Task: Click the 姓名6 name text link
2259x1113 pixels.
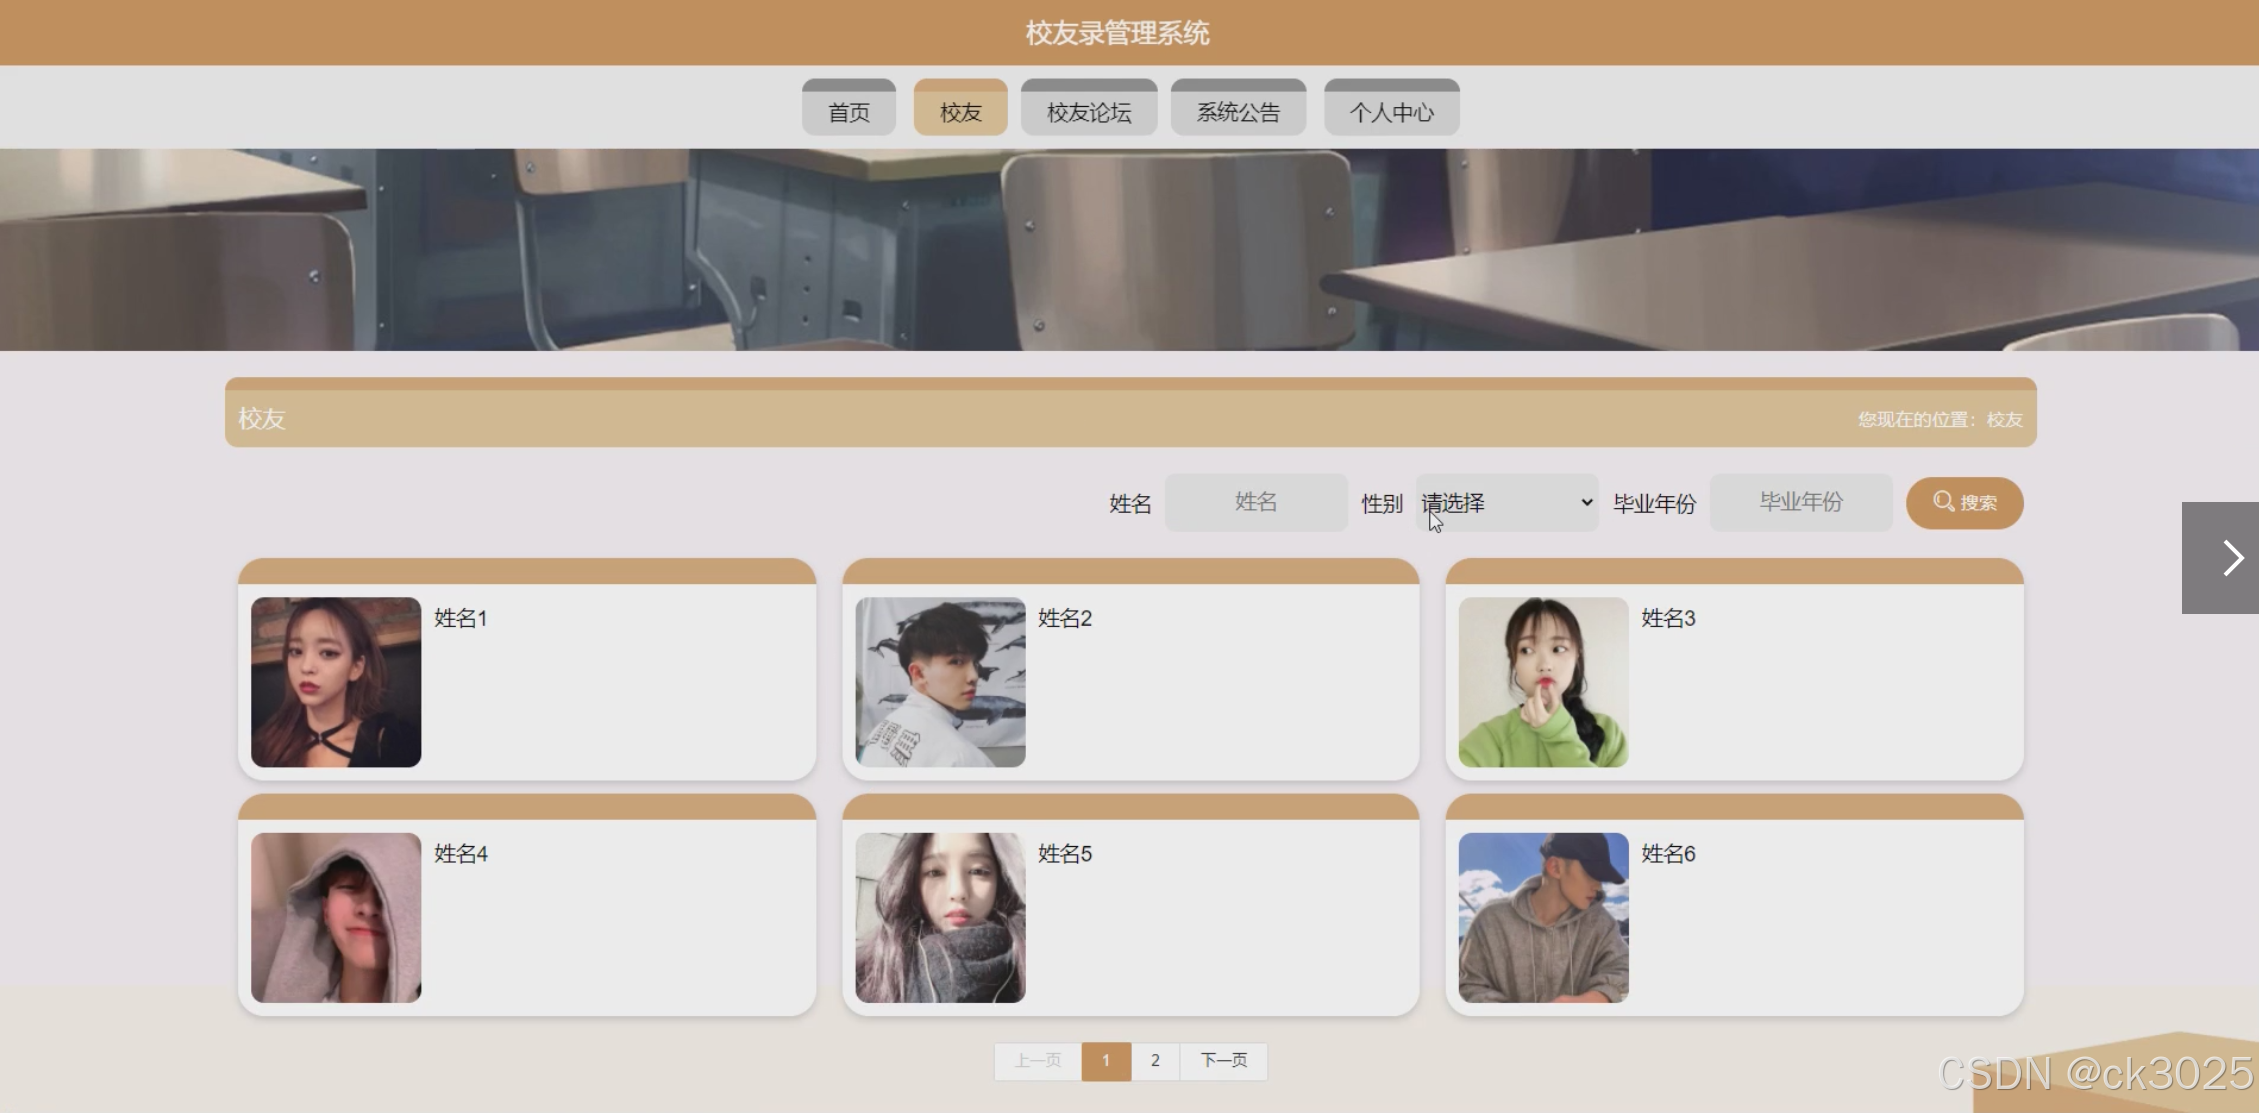Action: (1668, 853)
